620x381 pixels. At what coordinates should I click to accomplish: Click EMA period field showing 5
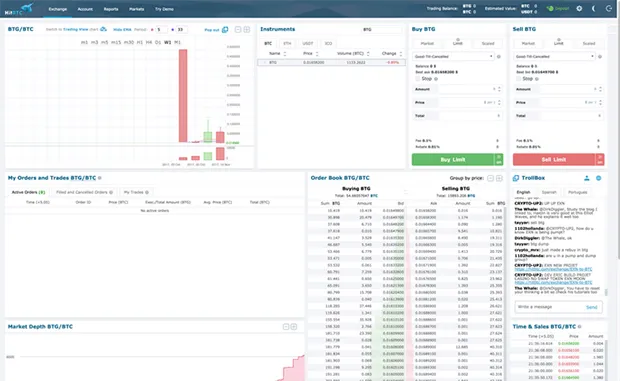point(162,30)
